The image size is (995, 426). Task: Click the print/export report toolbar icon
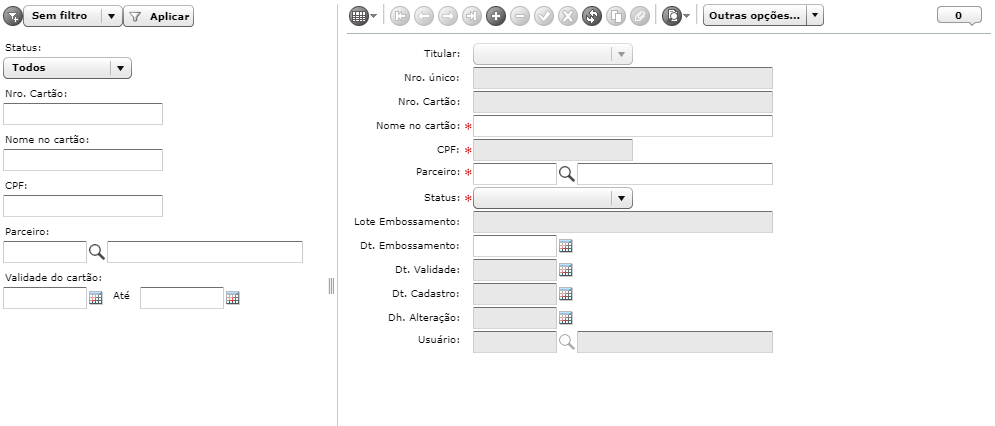[675, 16]
